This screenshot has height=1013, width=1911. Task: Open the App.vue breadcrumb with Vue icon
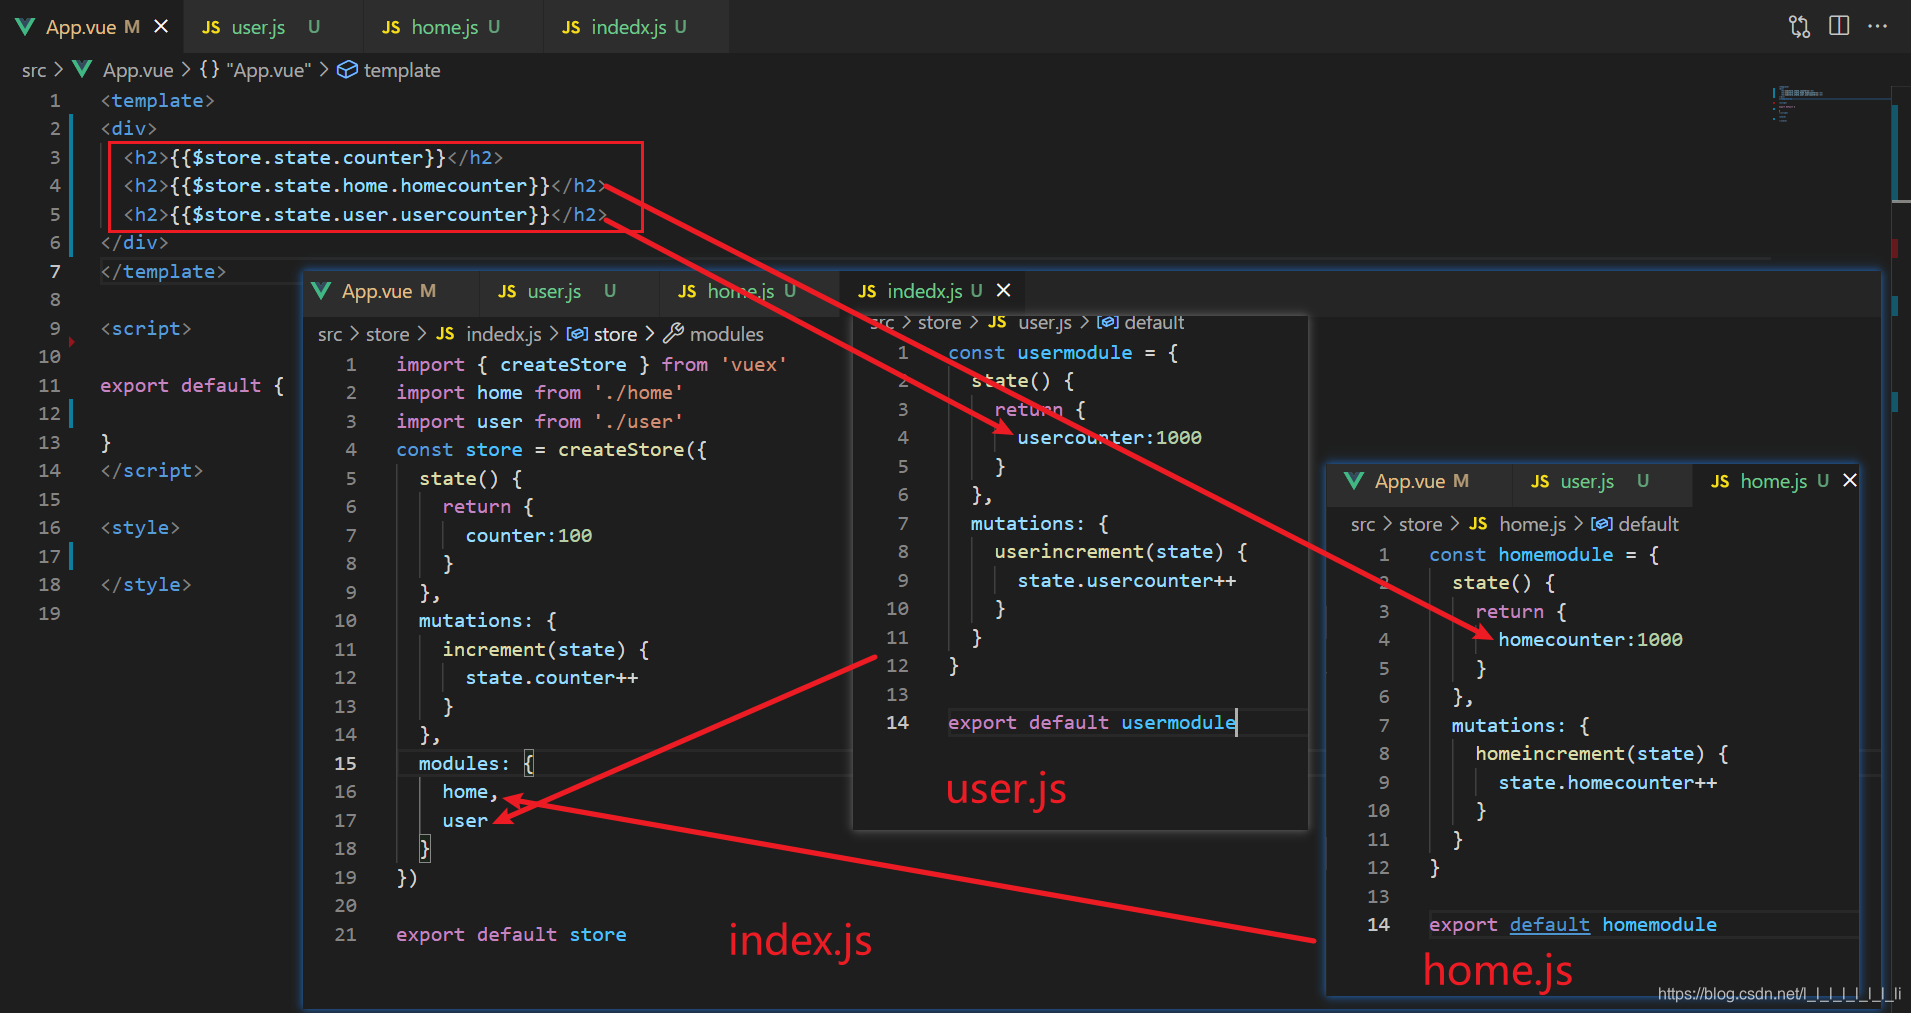click(x=123, y=70)
